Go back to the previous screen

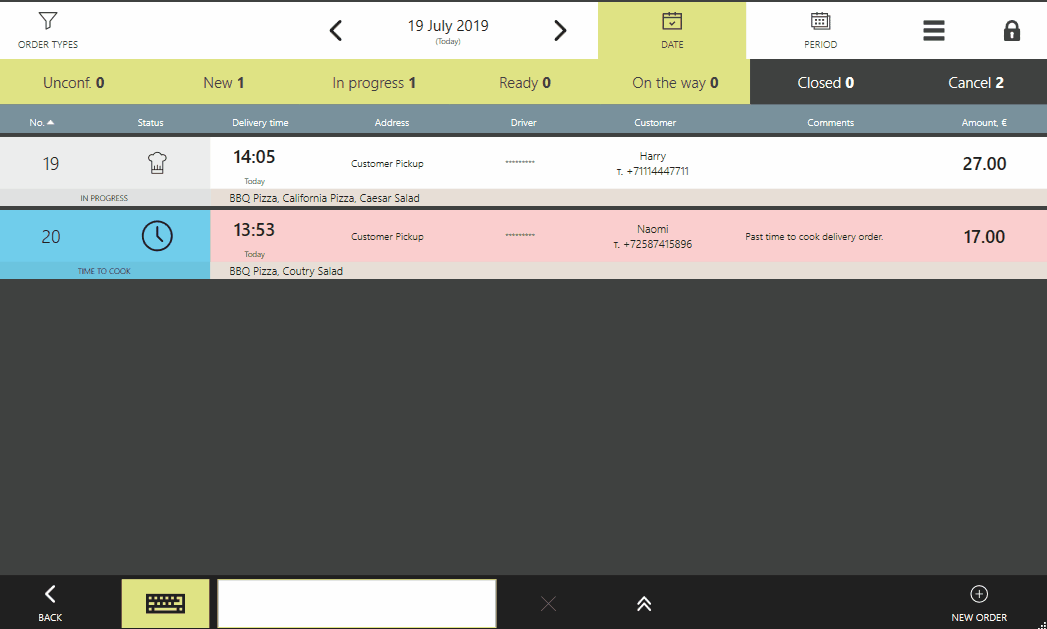pos(50,603)
